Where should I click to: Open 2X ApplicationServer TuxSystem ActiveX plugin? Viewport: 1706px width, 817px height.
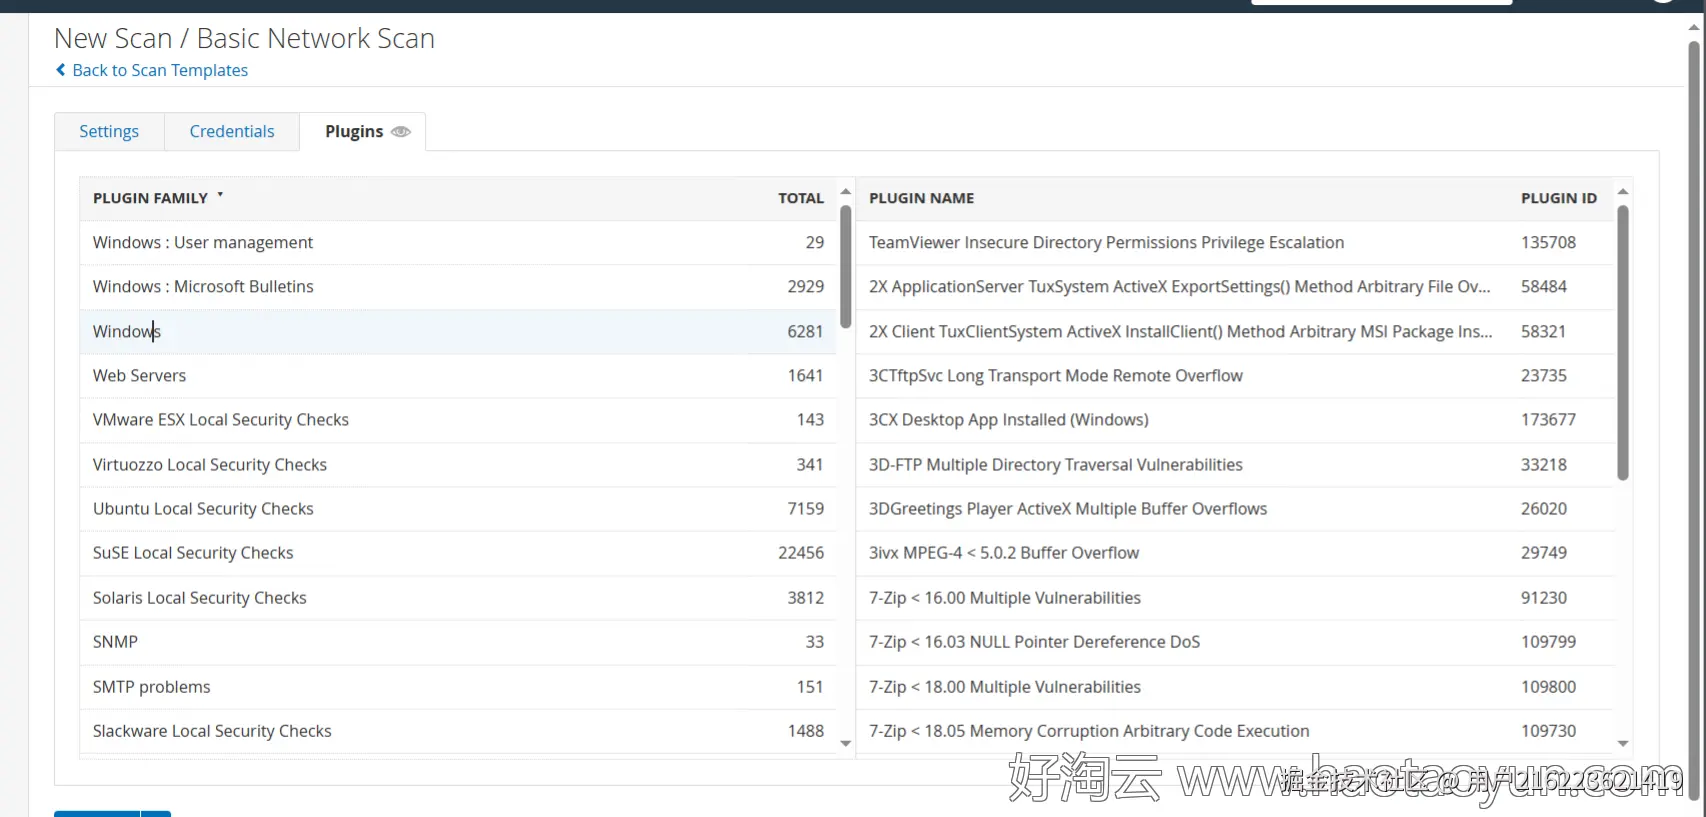[x=1180, y=287]
